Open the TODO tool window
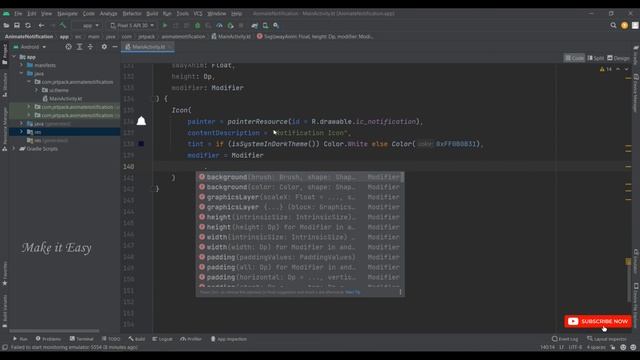The width and height of the screenshot is (640, 360). pos(111,339)
